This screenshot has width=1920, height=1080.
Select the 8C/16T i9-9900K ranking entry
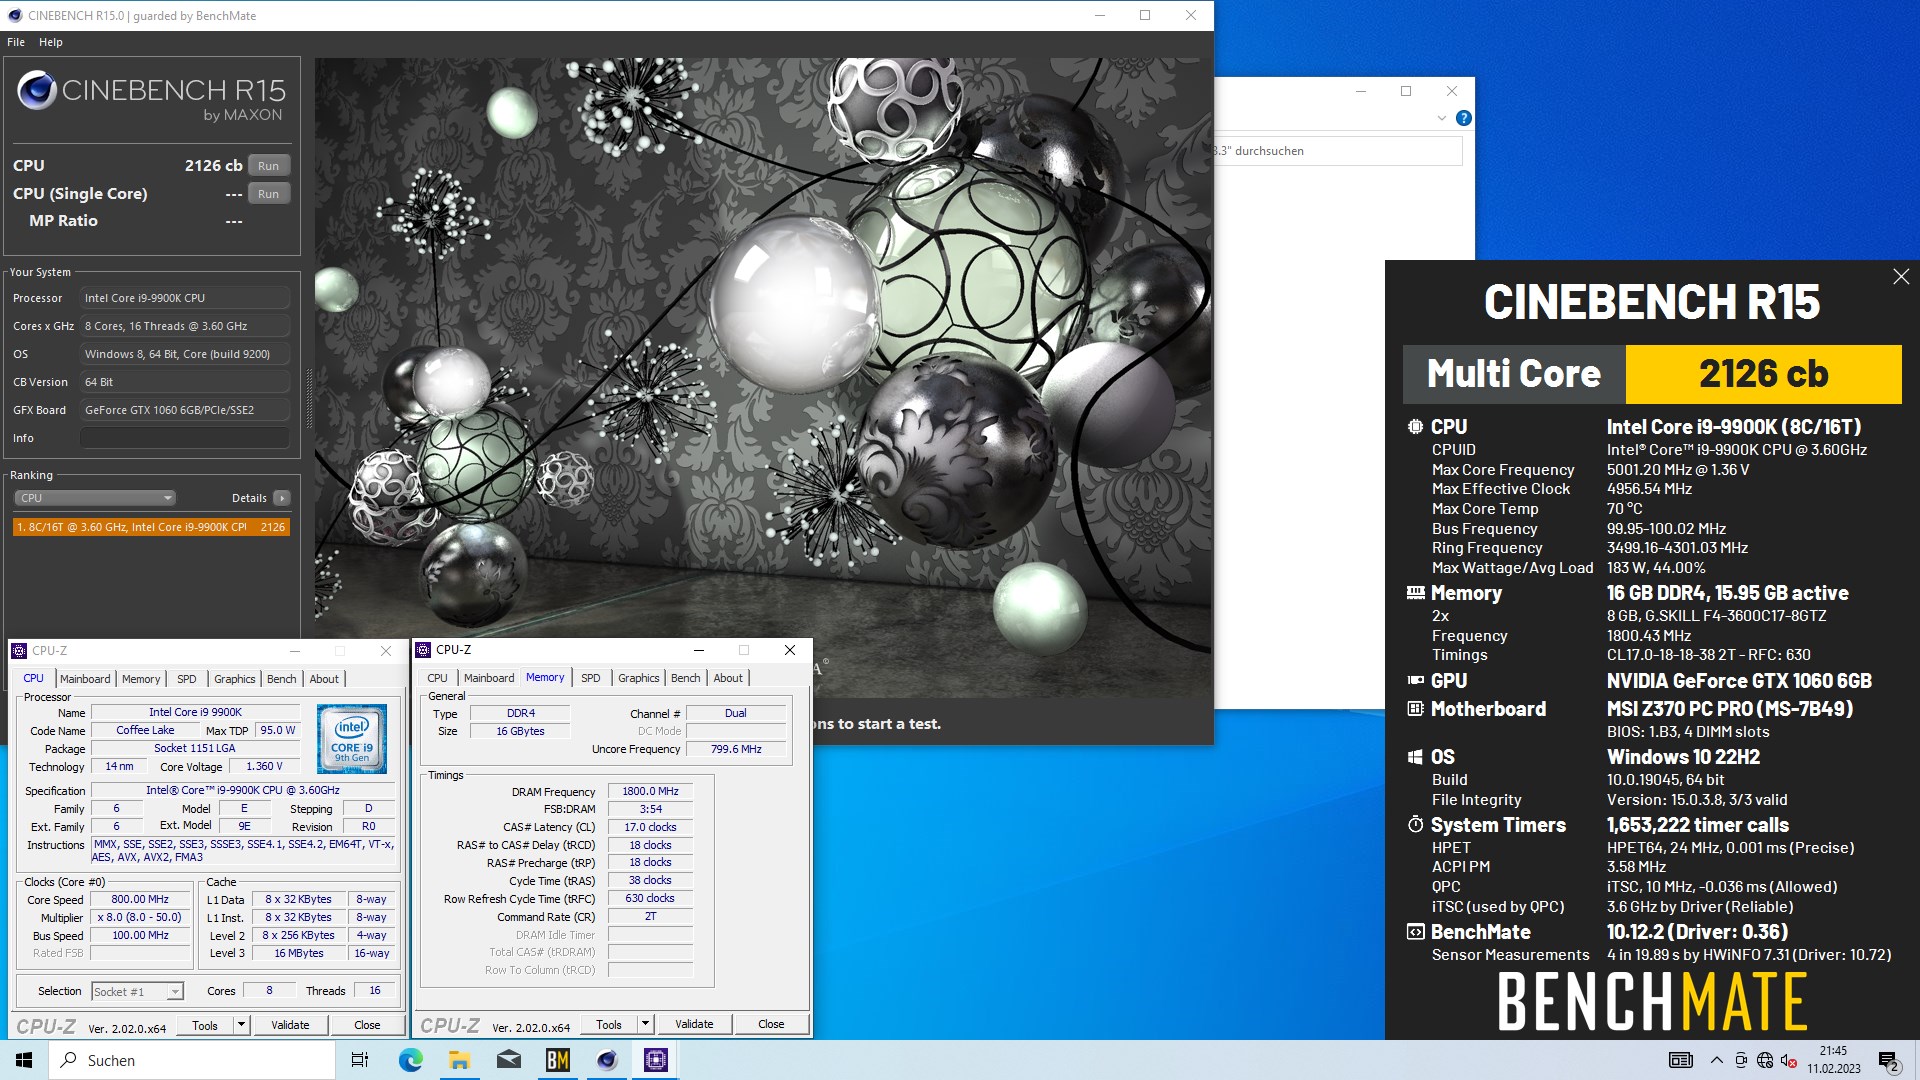(151, 527)
